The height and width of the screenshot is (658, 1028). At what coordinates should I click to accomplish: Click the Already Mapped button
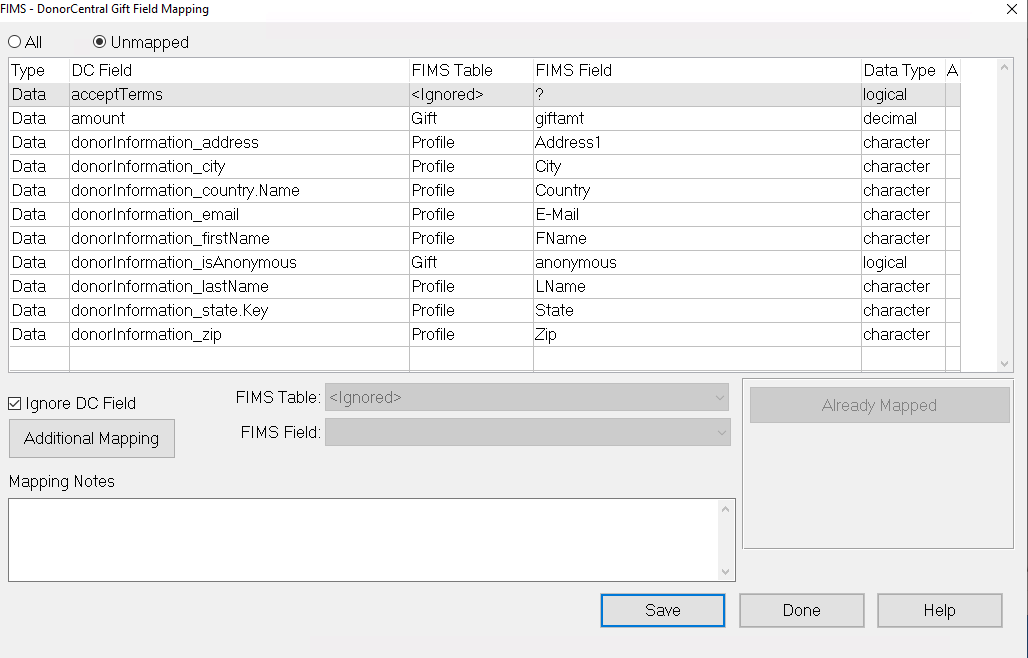[x=879, y=405]
